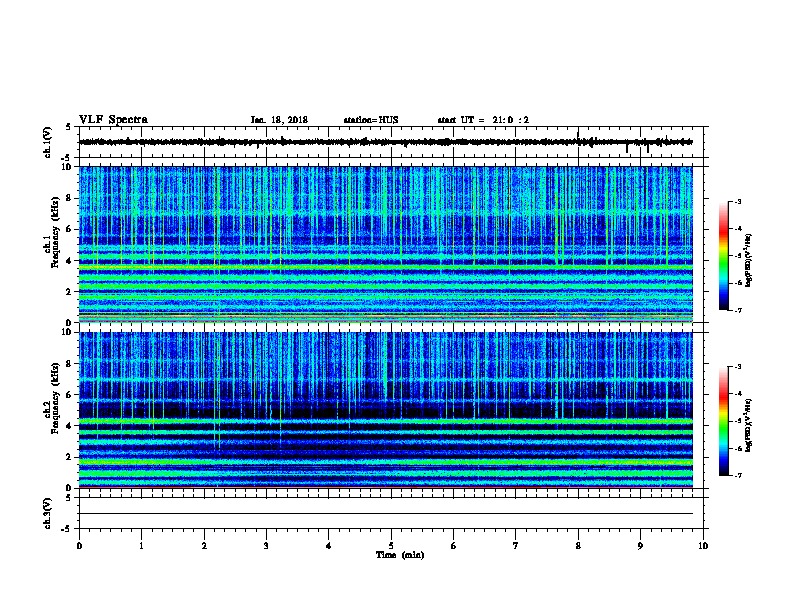This screenshot has width=792, height=612.
Task: Click the ch.1 color scale bar
Action: pyautogui.click(x=724, y=256)
